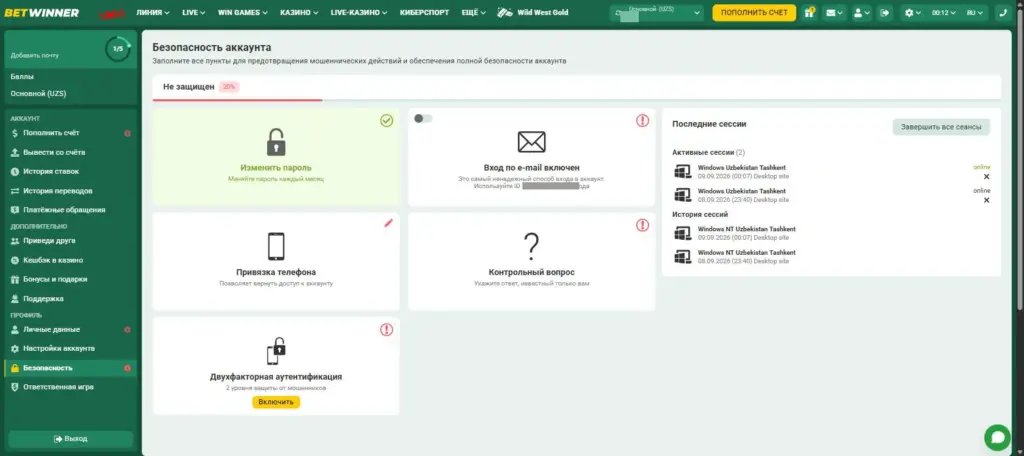Open the settings gear dropdown in header

click(x=912, y=12)
